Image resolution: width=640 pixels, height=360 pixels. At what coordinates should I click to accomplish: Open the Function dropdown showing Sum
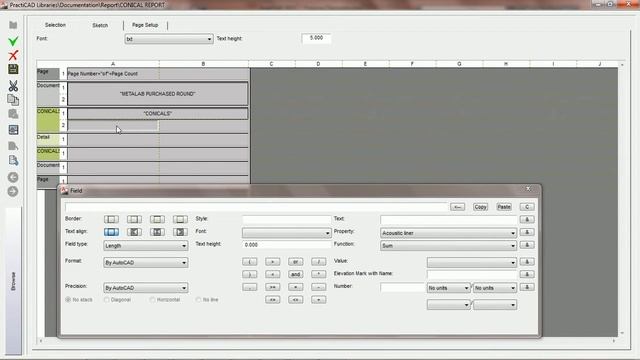click(x=448, y=246)
